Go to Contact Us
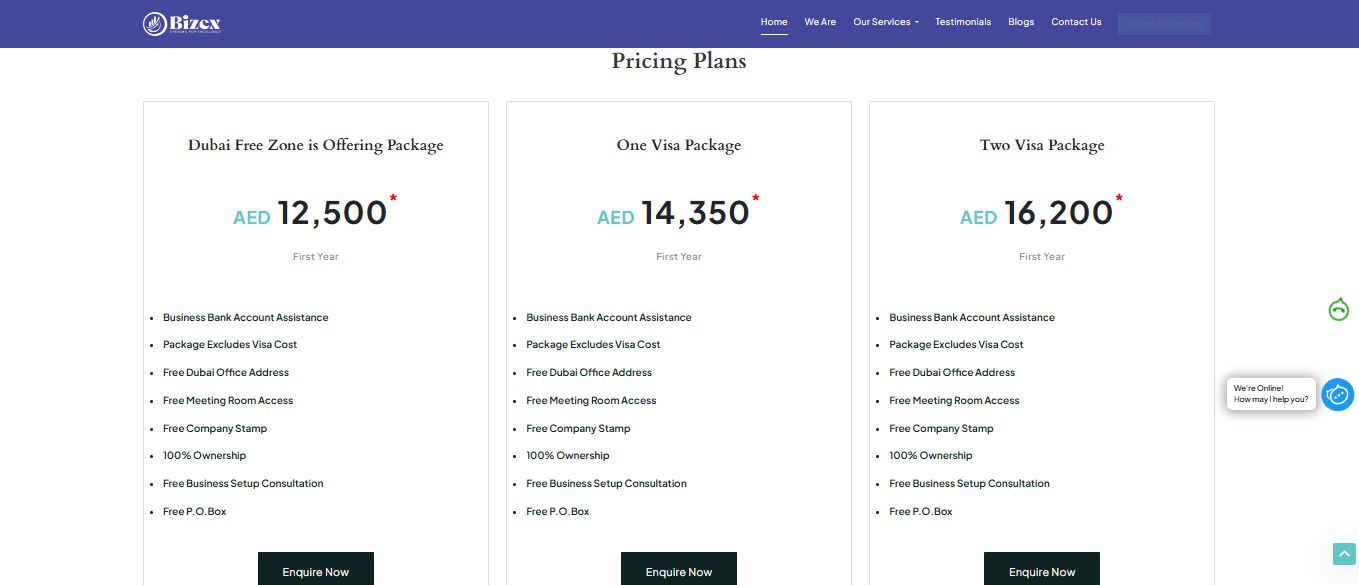This screenshot has height=585, width=1359. (x=1075, y=21)
